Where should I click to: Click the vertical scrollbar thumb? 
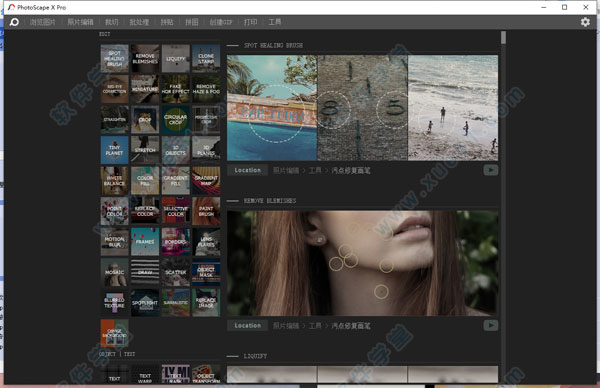[504, 37]
